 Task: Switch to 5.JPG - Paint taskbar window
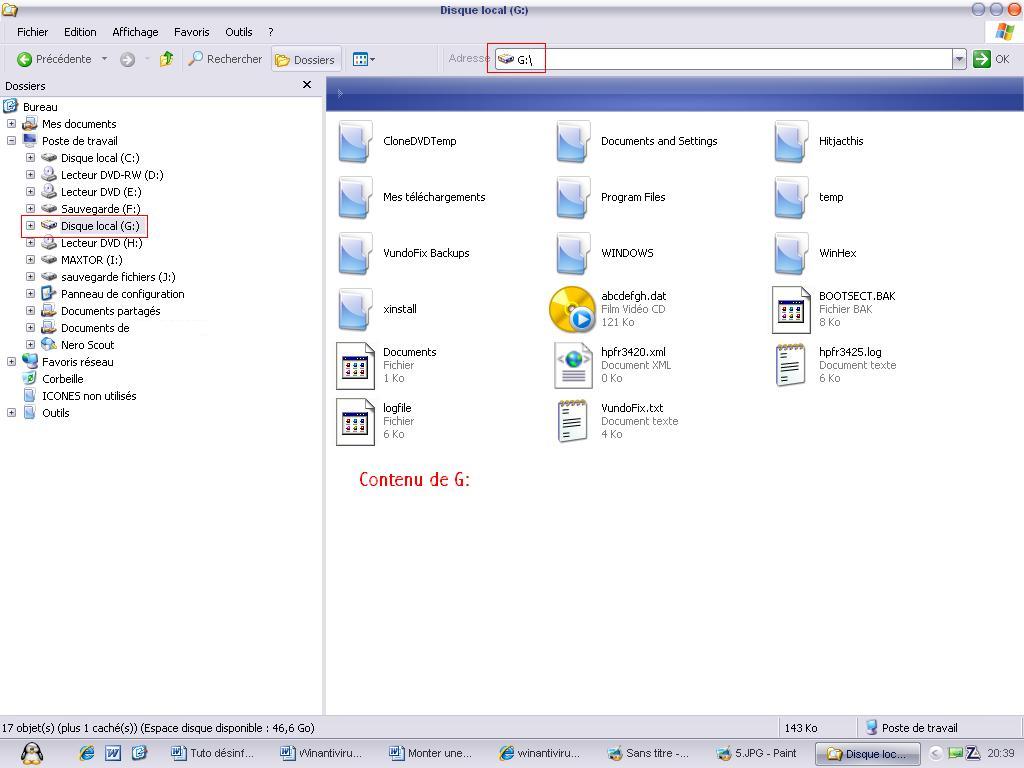tap(758, 754)
